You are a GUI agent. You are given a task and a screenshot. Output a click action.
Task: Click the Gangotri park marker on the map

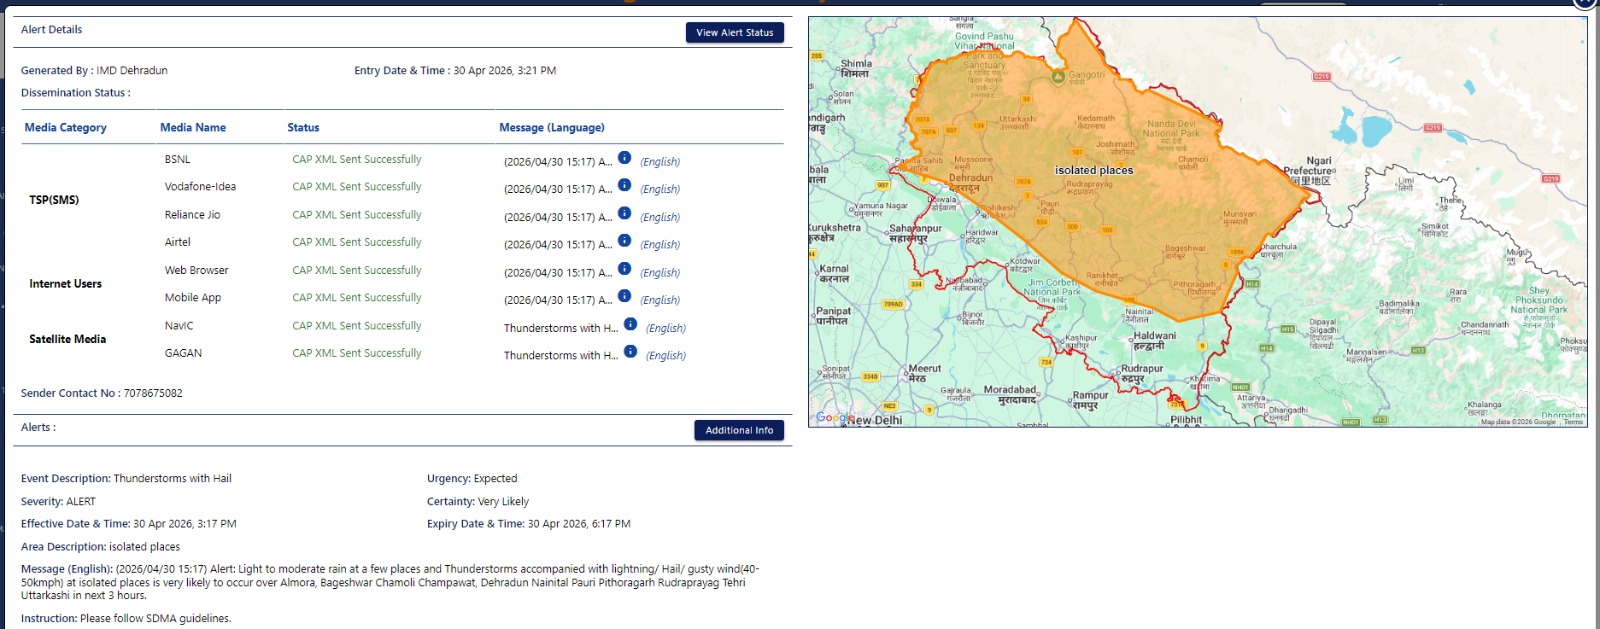(x=1058, y=76)
